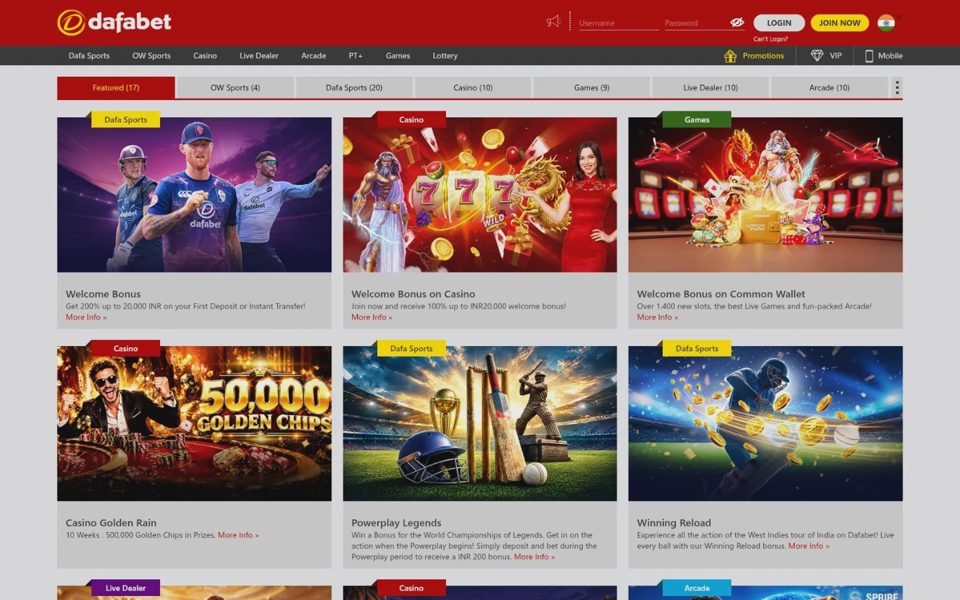Screen dimensions: 960x600
Task: Toggle password visibility eye icon
Action: [737, 23]
